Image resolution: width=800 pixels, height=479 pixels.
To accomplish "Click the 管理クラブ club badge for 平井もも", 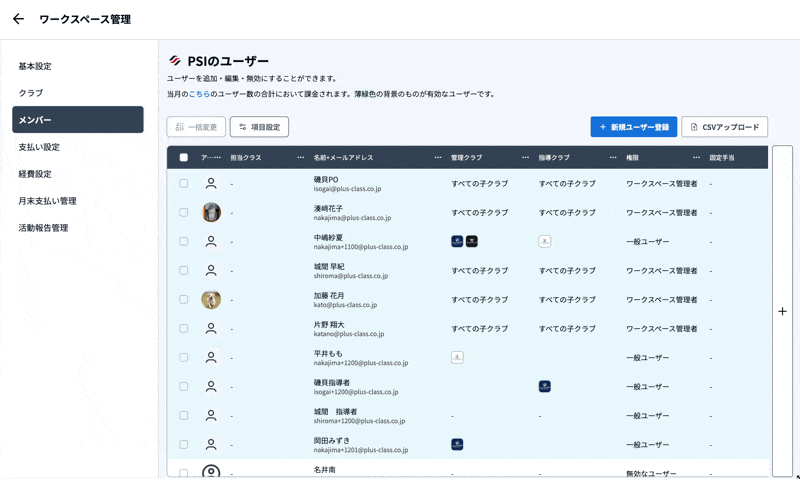I will point(457,357).
